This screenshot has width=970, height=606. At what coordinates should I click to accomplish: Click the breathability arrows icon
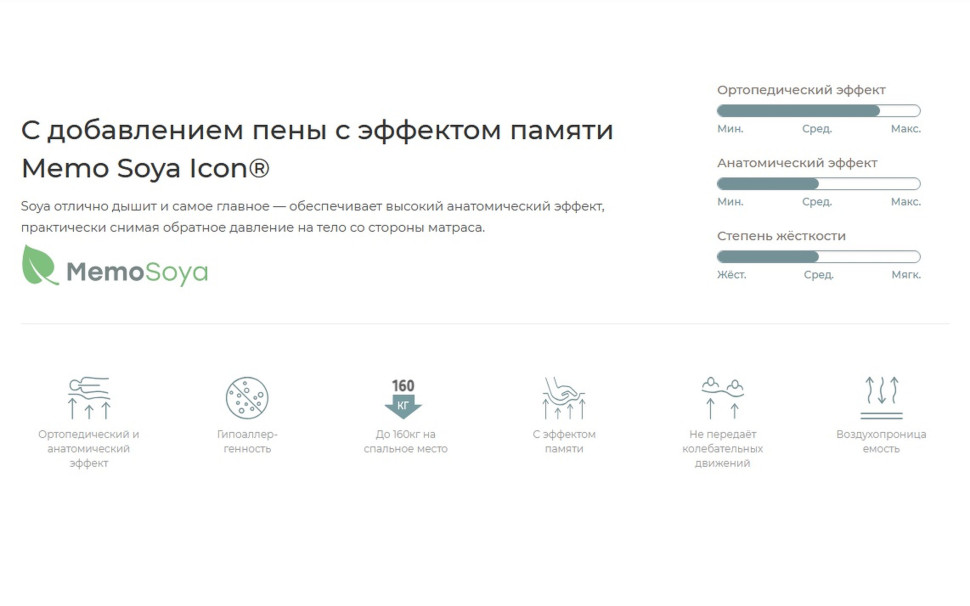click(x=881, y=397)
